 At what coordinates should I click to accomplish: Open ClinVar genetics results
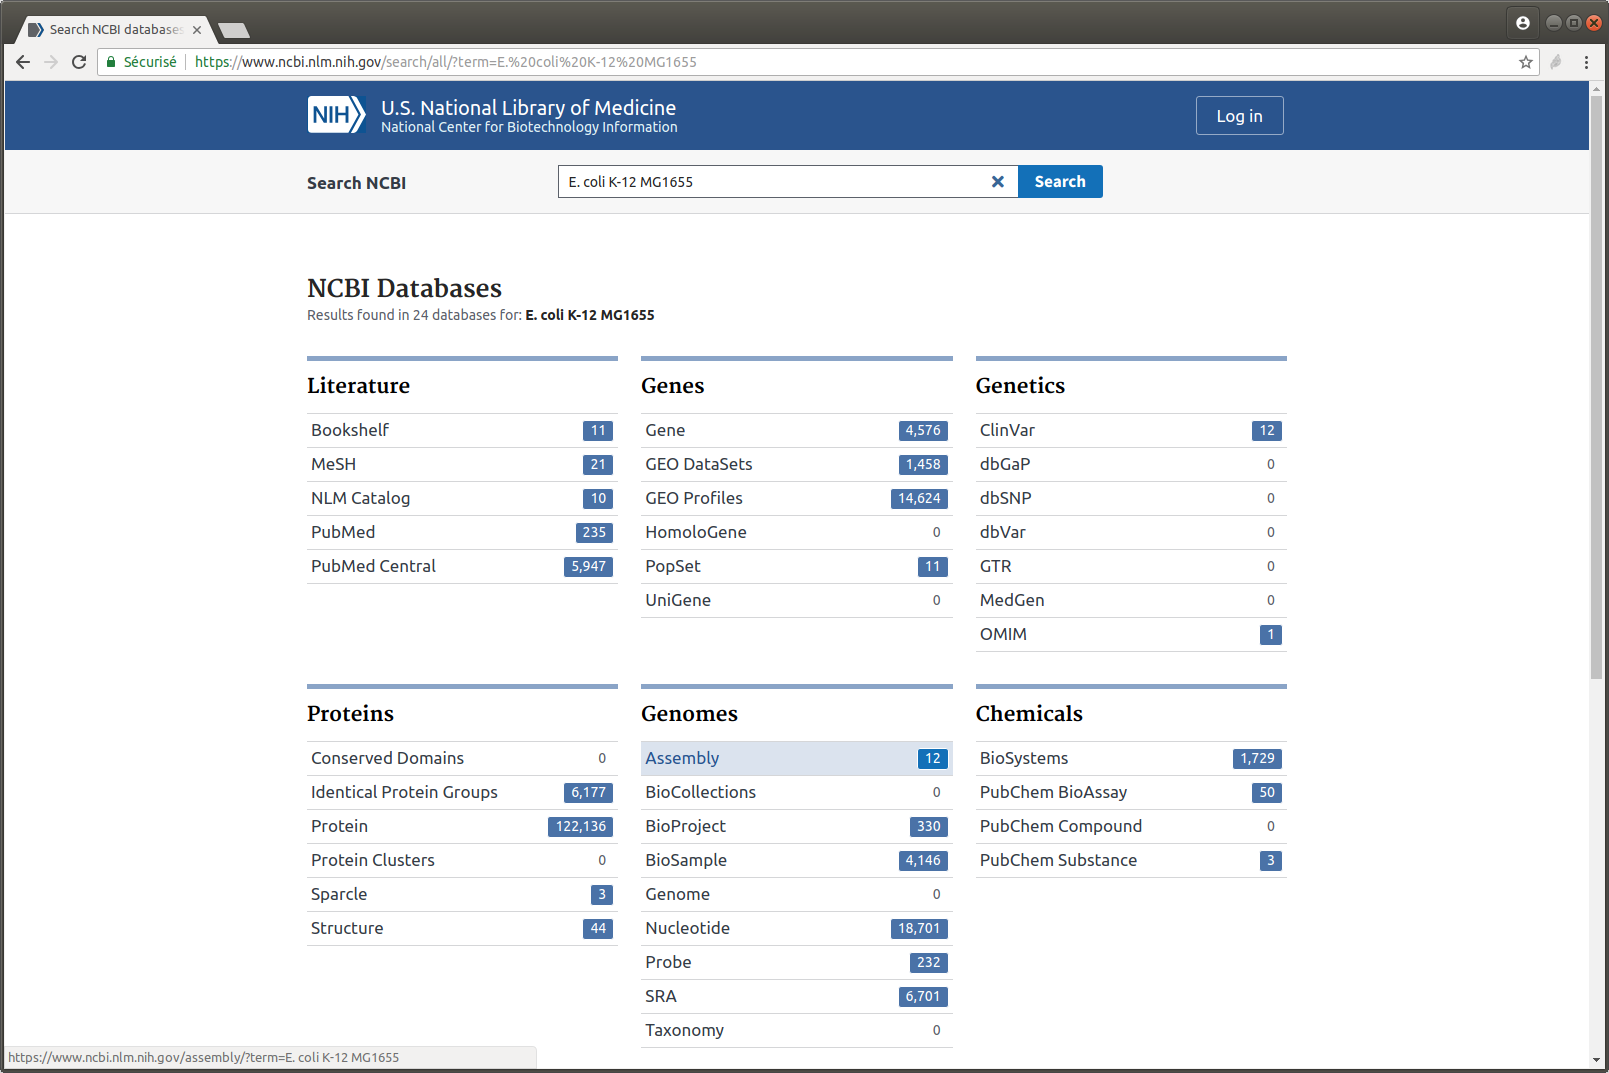click(x=1007, y=430)
